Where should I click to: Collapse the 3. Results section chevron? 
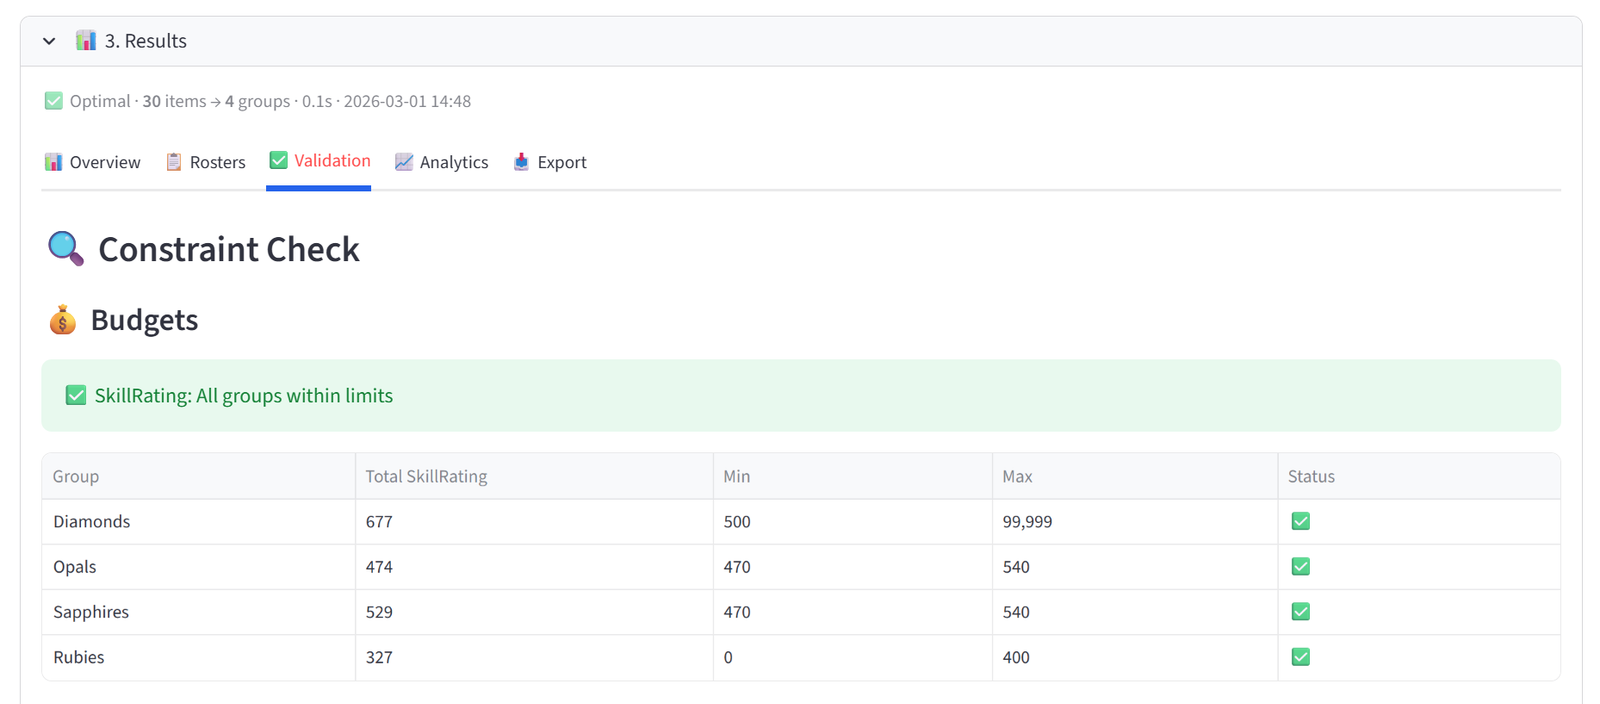coord(49,41)
